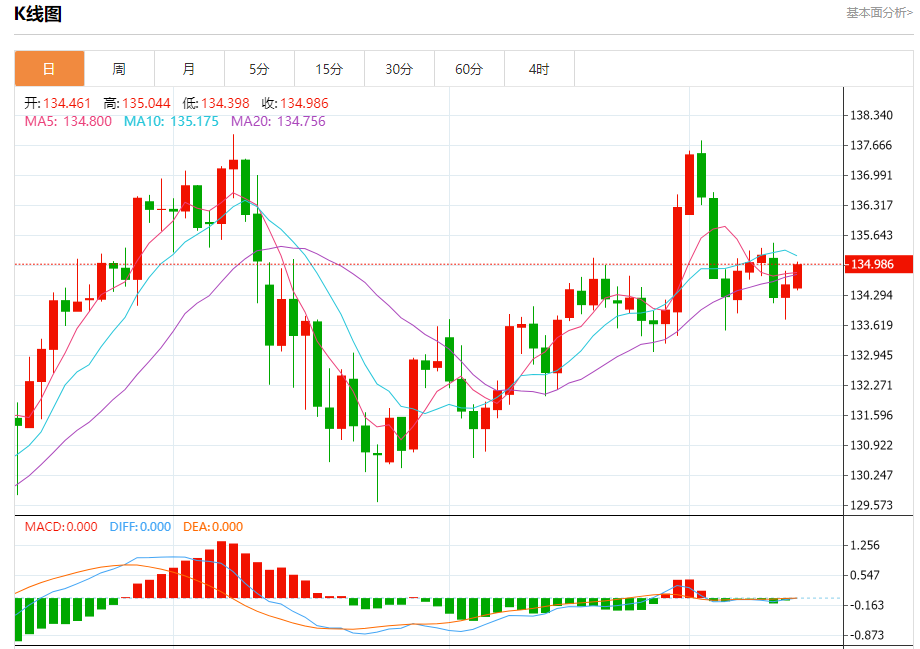Click the 132.945 price axis label

tap(871, 355)
